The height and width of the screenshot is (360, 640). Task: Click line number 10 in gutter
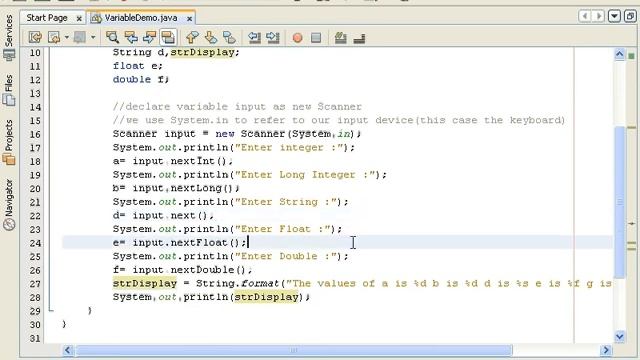tap(35, 53)
